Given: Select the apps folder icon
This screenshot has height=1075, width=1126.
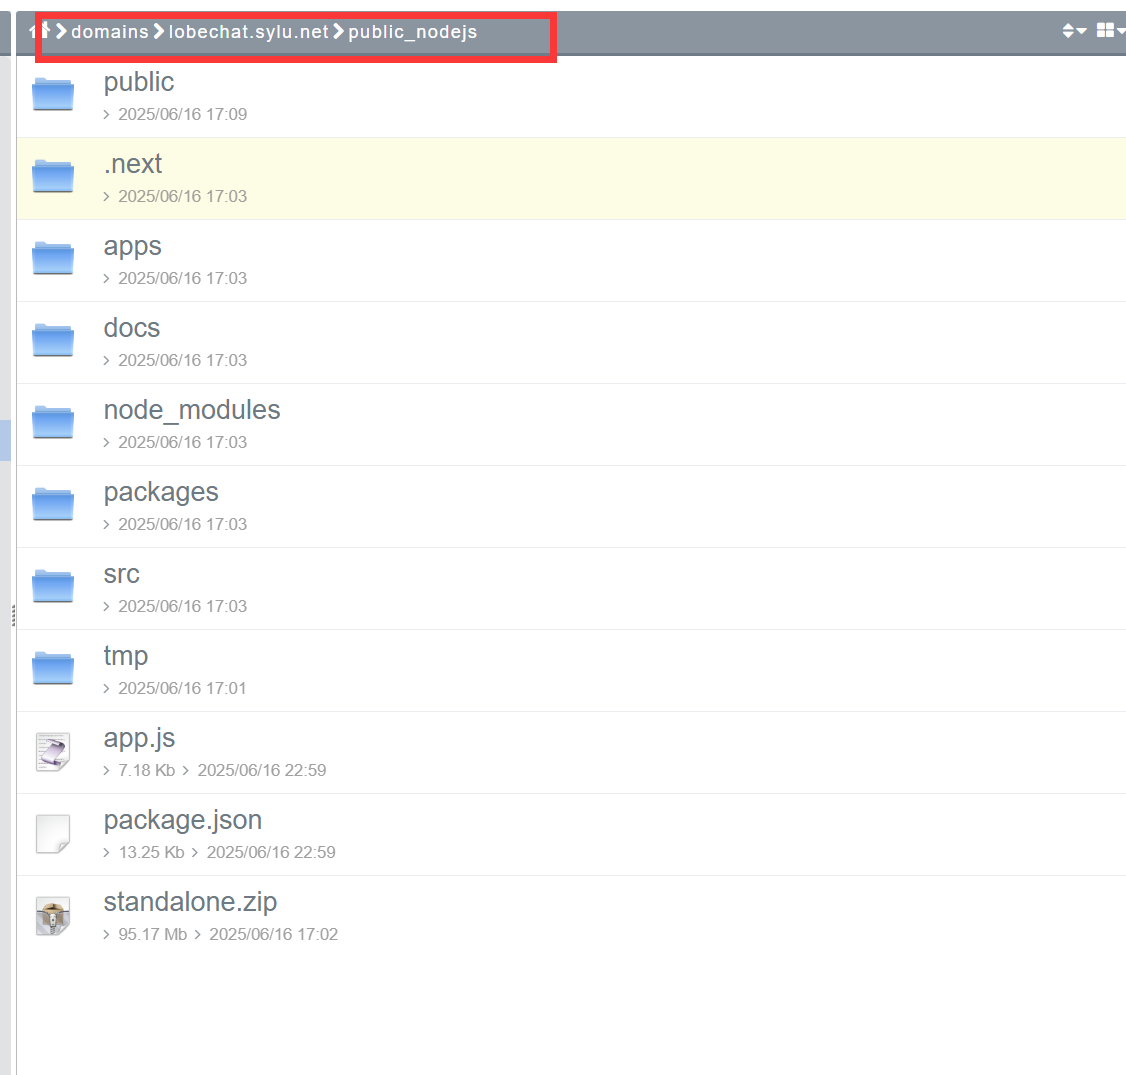Looking at the screenshot, I should coord(53,258).
